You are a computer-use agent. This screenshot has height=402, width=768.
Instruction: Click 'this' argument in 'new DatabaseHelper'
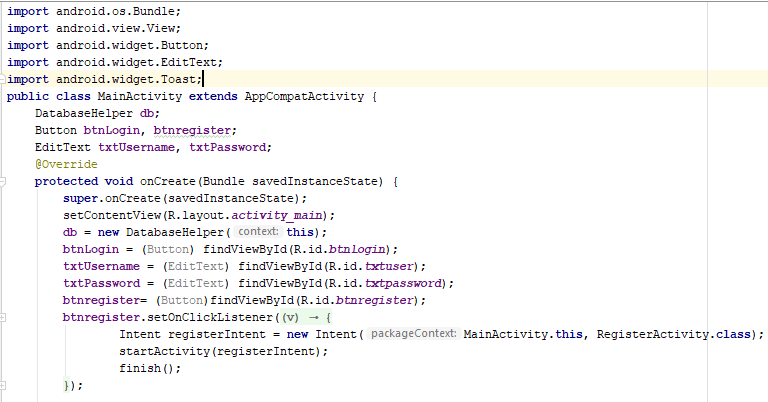[x=300, y=232]
